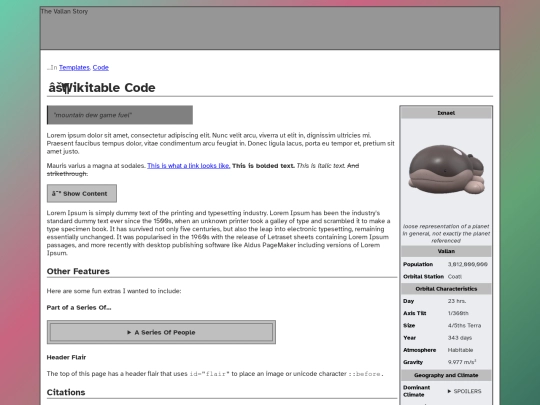Click the 'Header Flair' bold label
The image size is (540, 405).
66,357
